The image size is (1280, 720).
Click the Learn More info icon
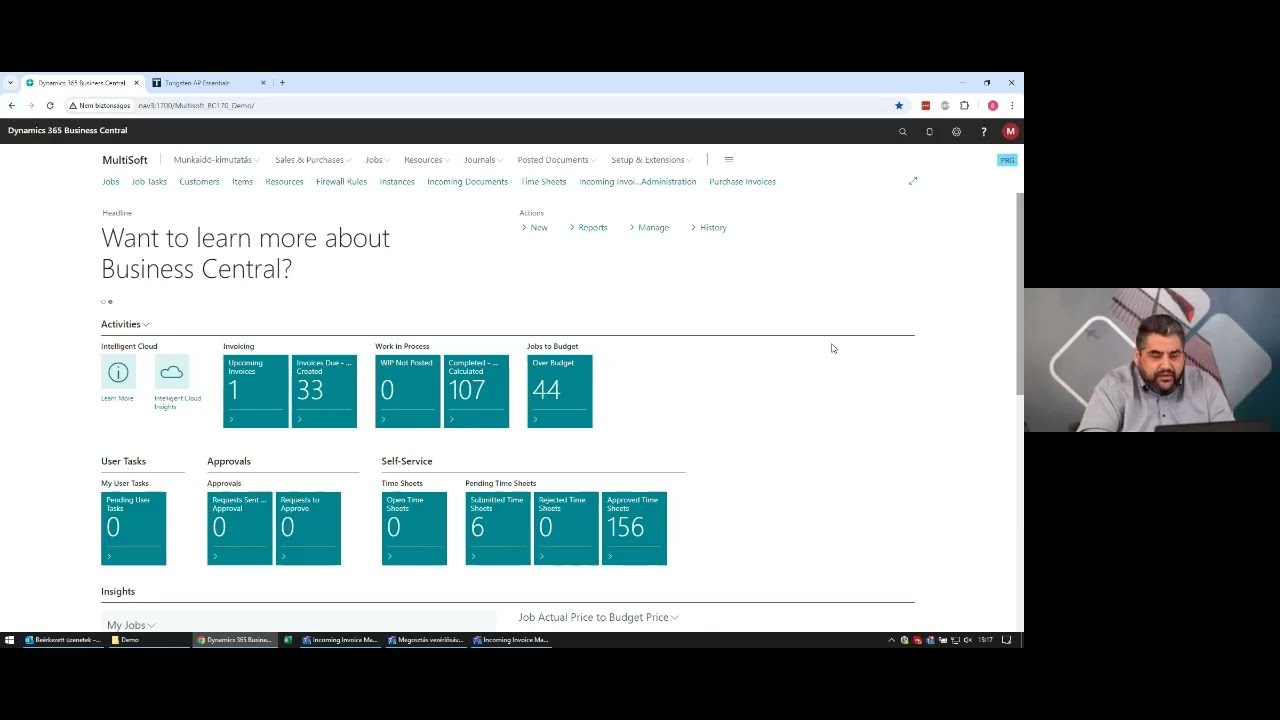[x=118, y=373]
